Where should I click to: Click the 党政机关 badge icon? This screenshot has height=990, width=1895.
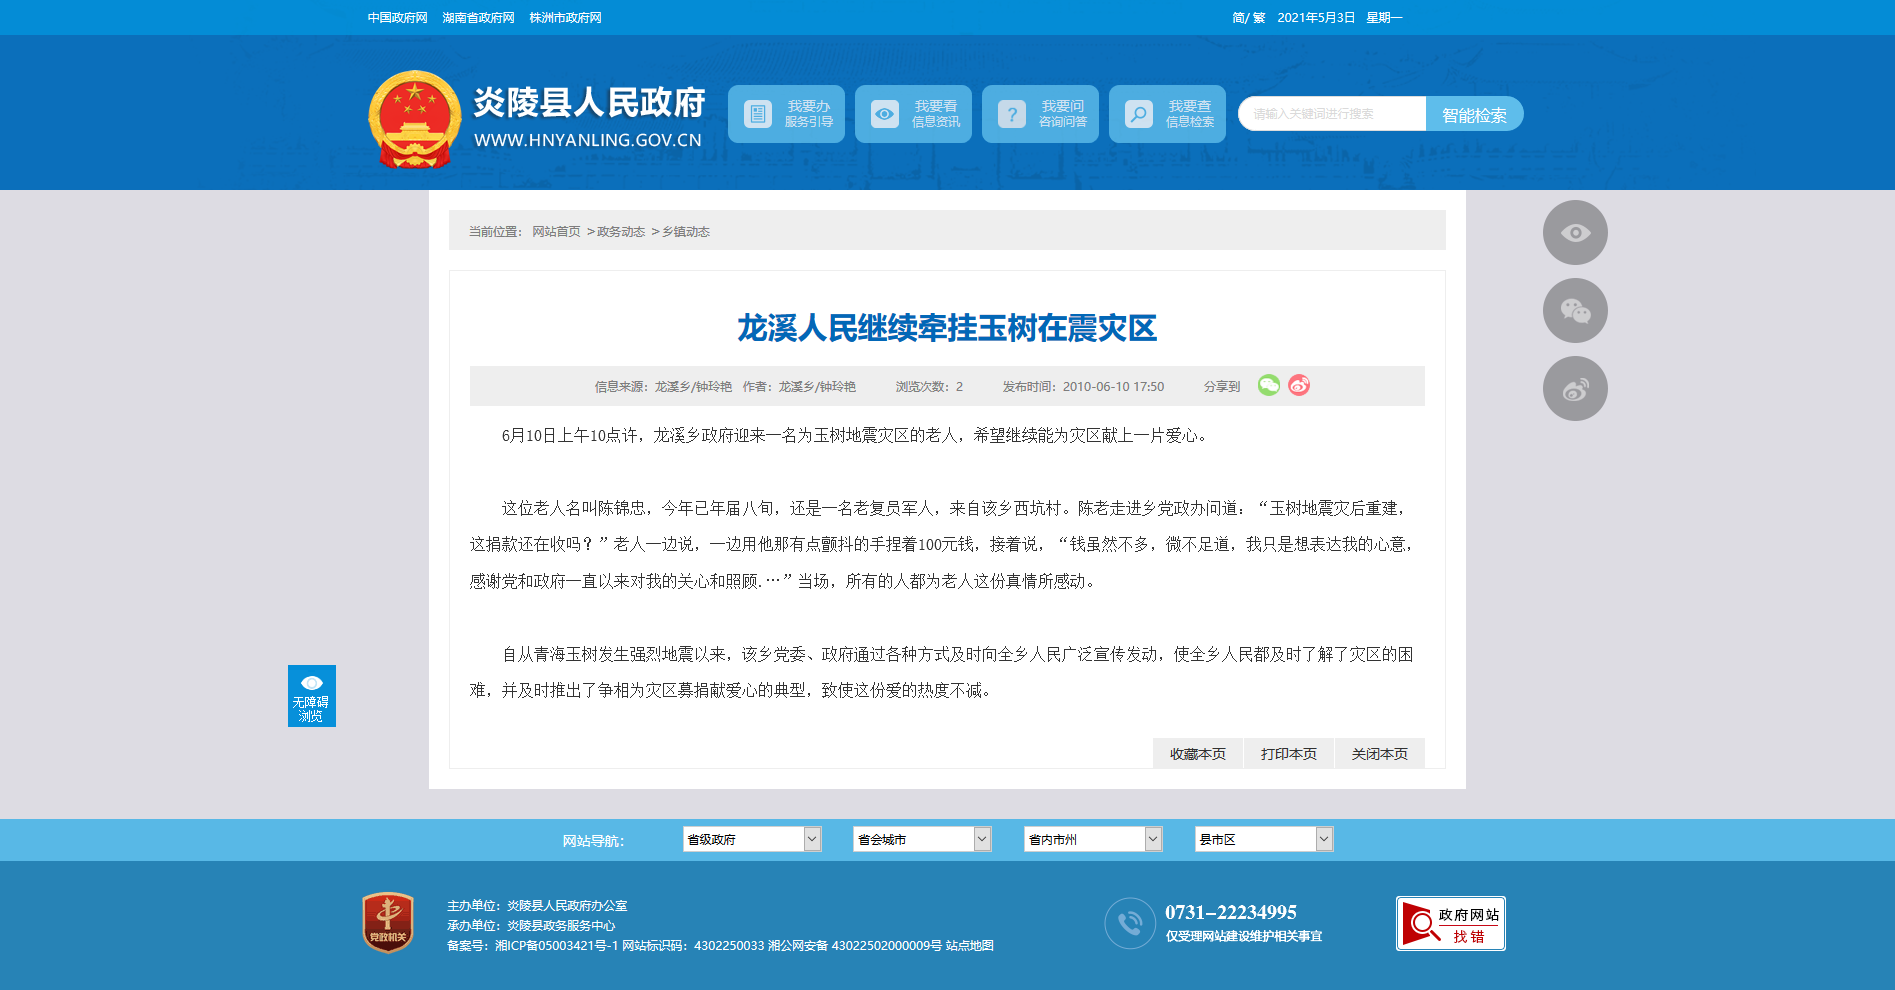coord(388,923)
